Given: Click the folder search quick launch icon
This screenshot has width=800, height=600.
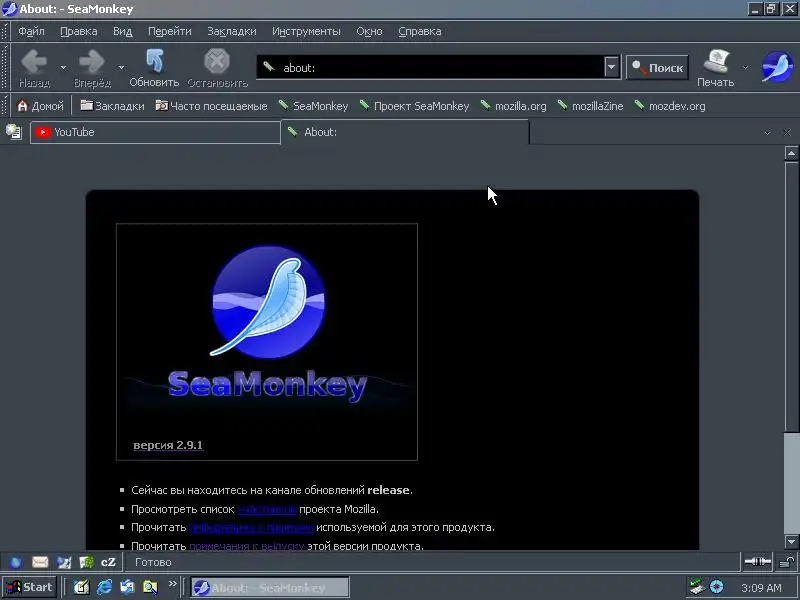Looking at the screenshot, I should [150, 587].
